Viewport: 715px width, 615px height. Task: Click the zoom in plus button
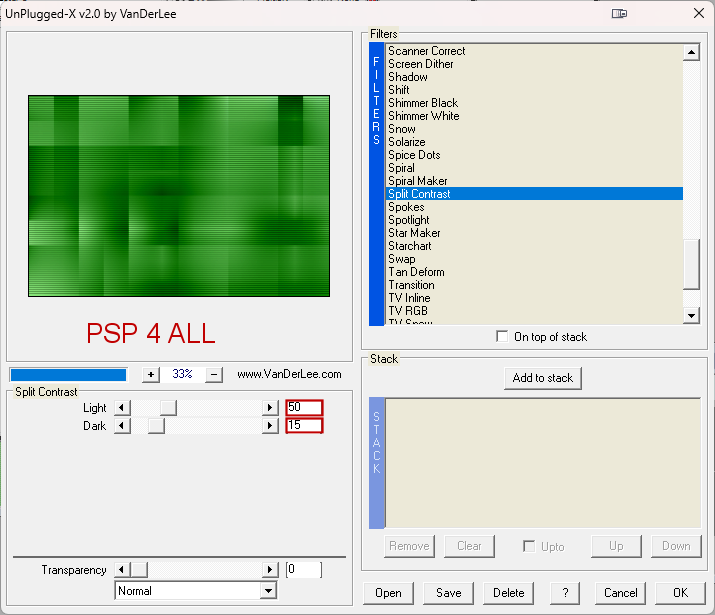(151, 375)
